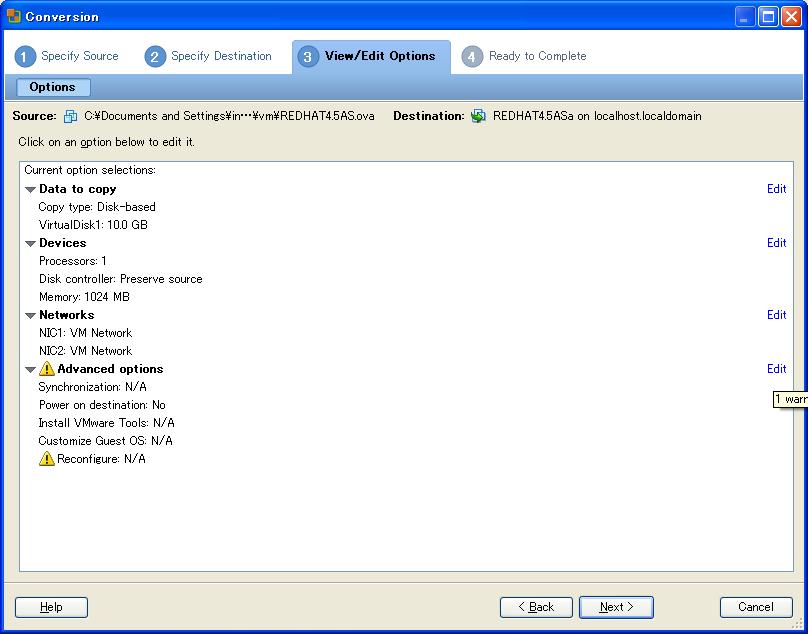
Task: Select 'Memory: 1024 MB' row
Action: pos(85,297)
